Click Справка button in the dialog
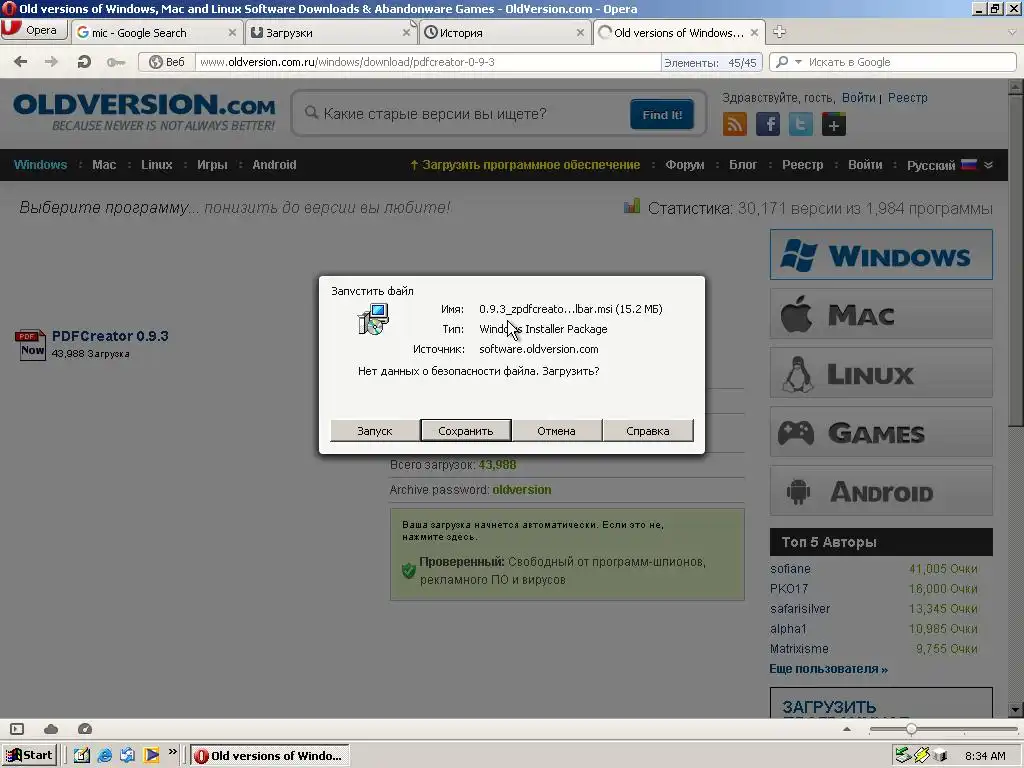This screenshot has height=768, width=1024. (x=648, y=431)
